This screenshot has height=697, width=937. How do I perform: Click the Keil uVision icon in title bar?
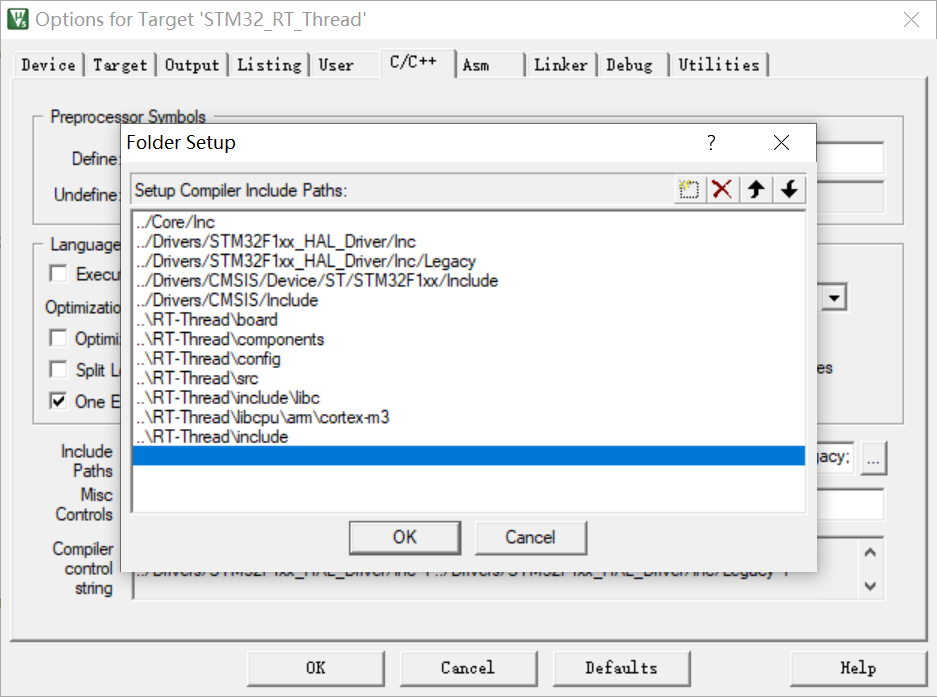point(17,19)
